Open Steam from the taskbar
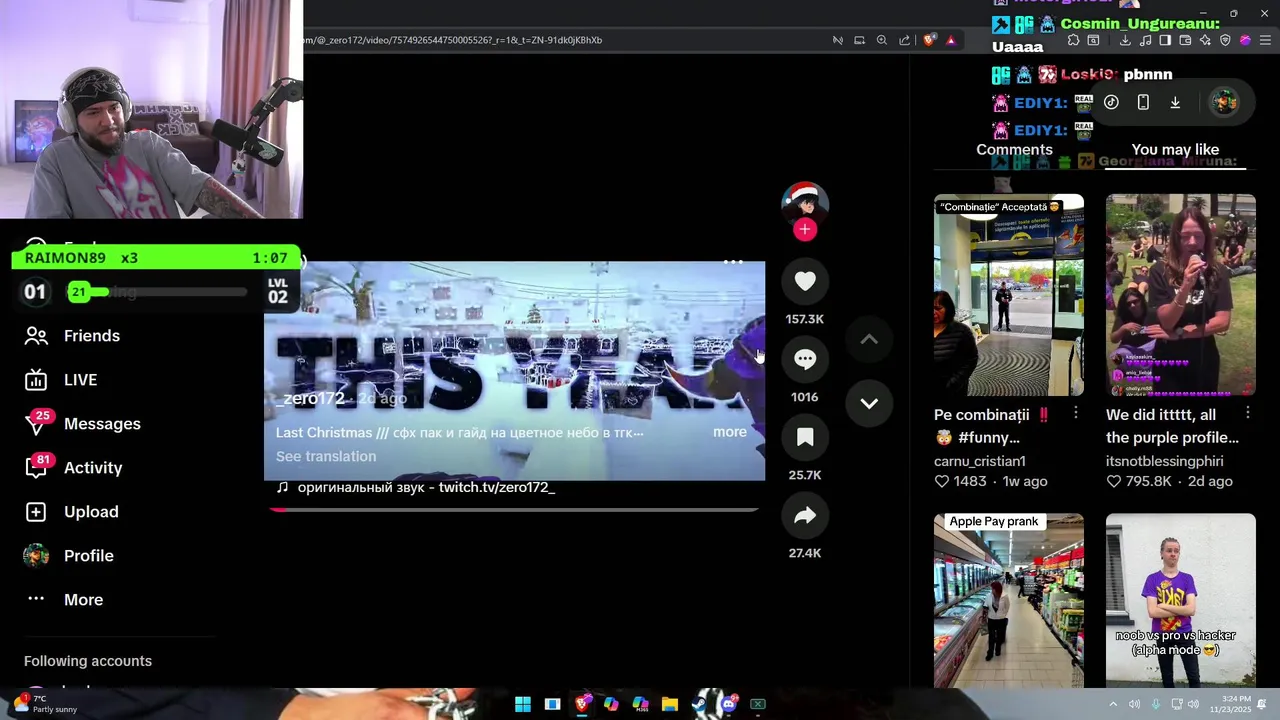The image size is (1280, 720). coord(698,704)
